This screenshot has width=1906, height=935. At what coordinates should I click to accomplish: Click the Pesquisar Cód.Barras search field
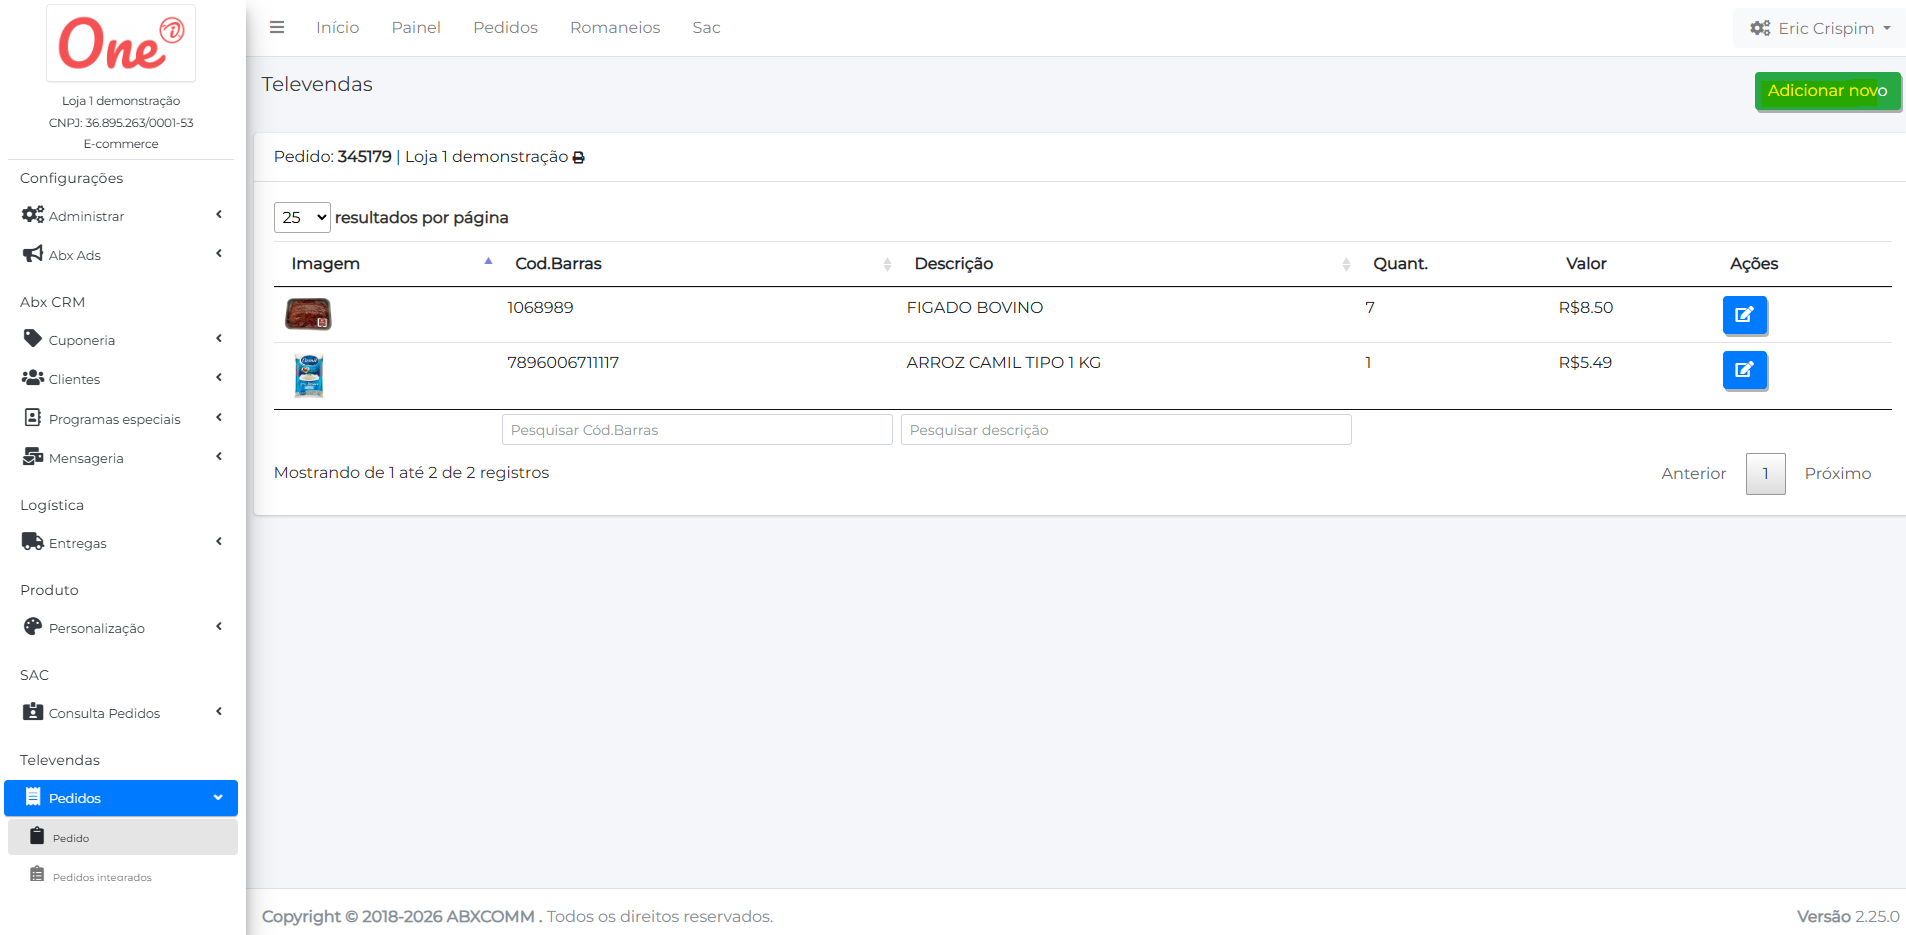coord(697,430)
